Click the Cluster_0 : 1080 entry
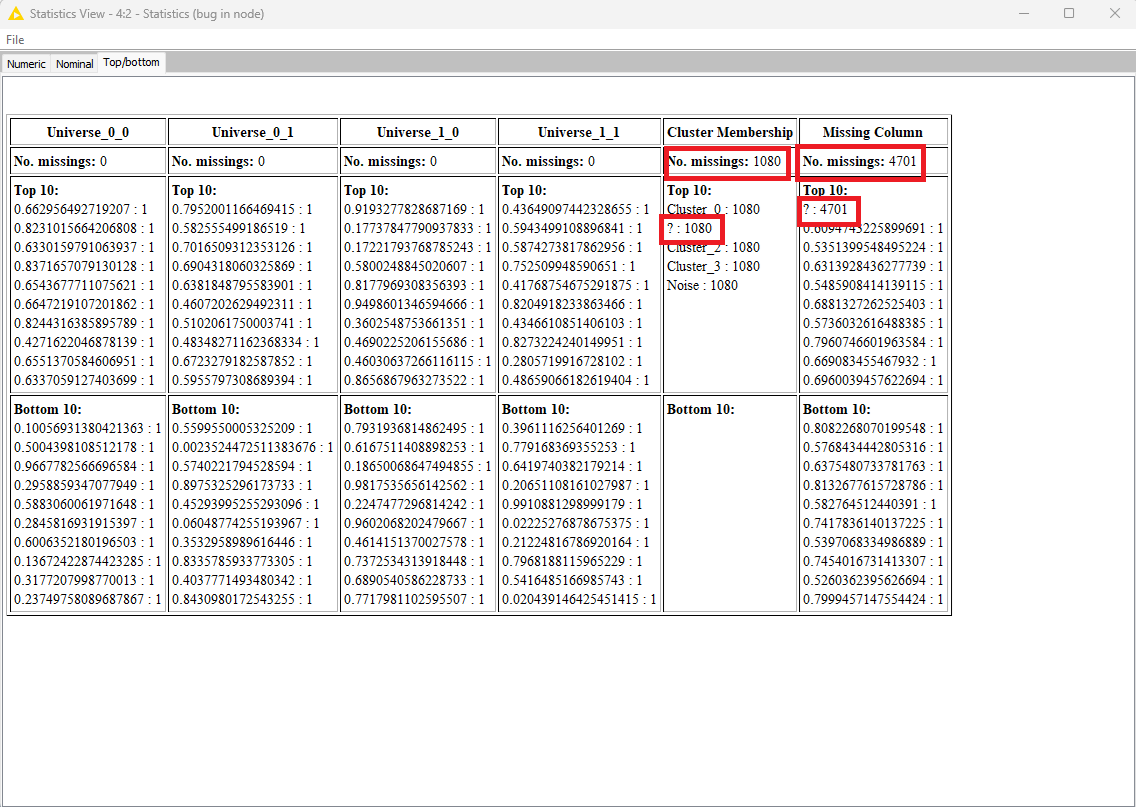1136x807 pixels. (x=713, y=210)
